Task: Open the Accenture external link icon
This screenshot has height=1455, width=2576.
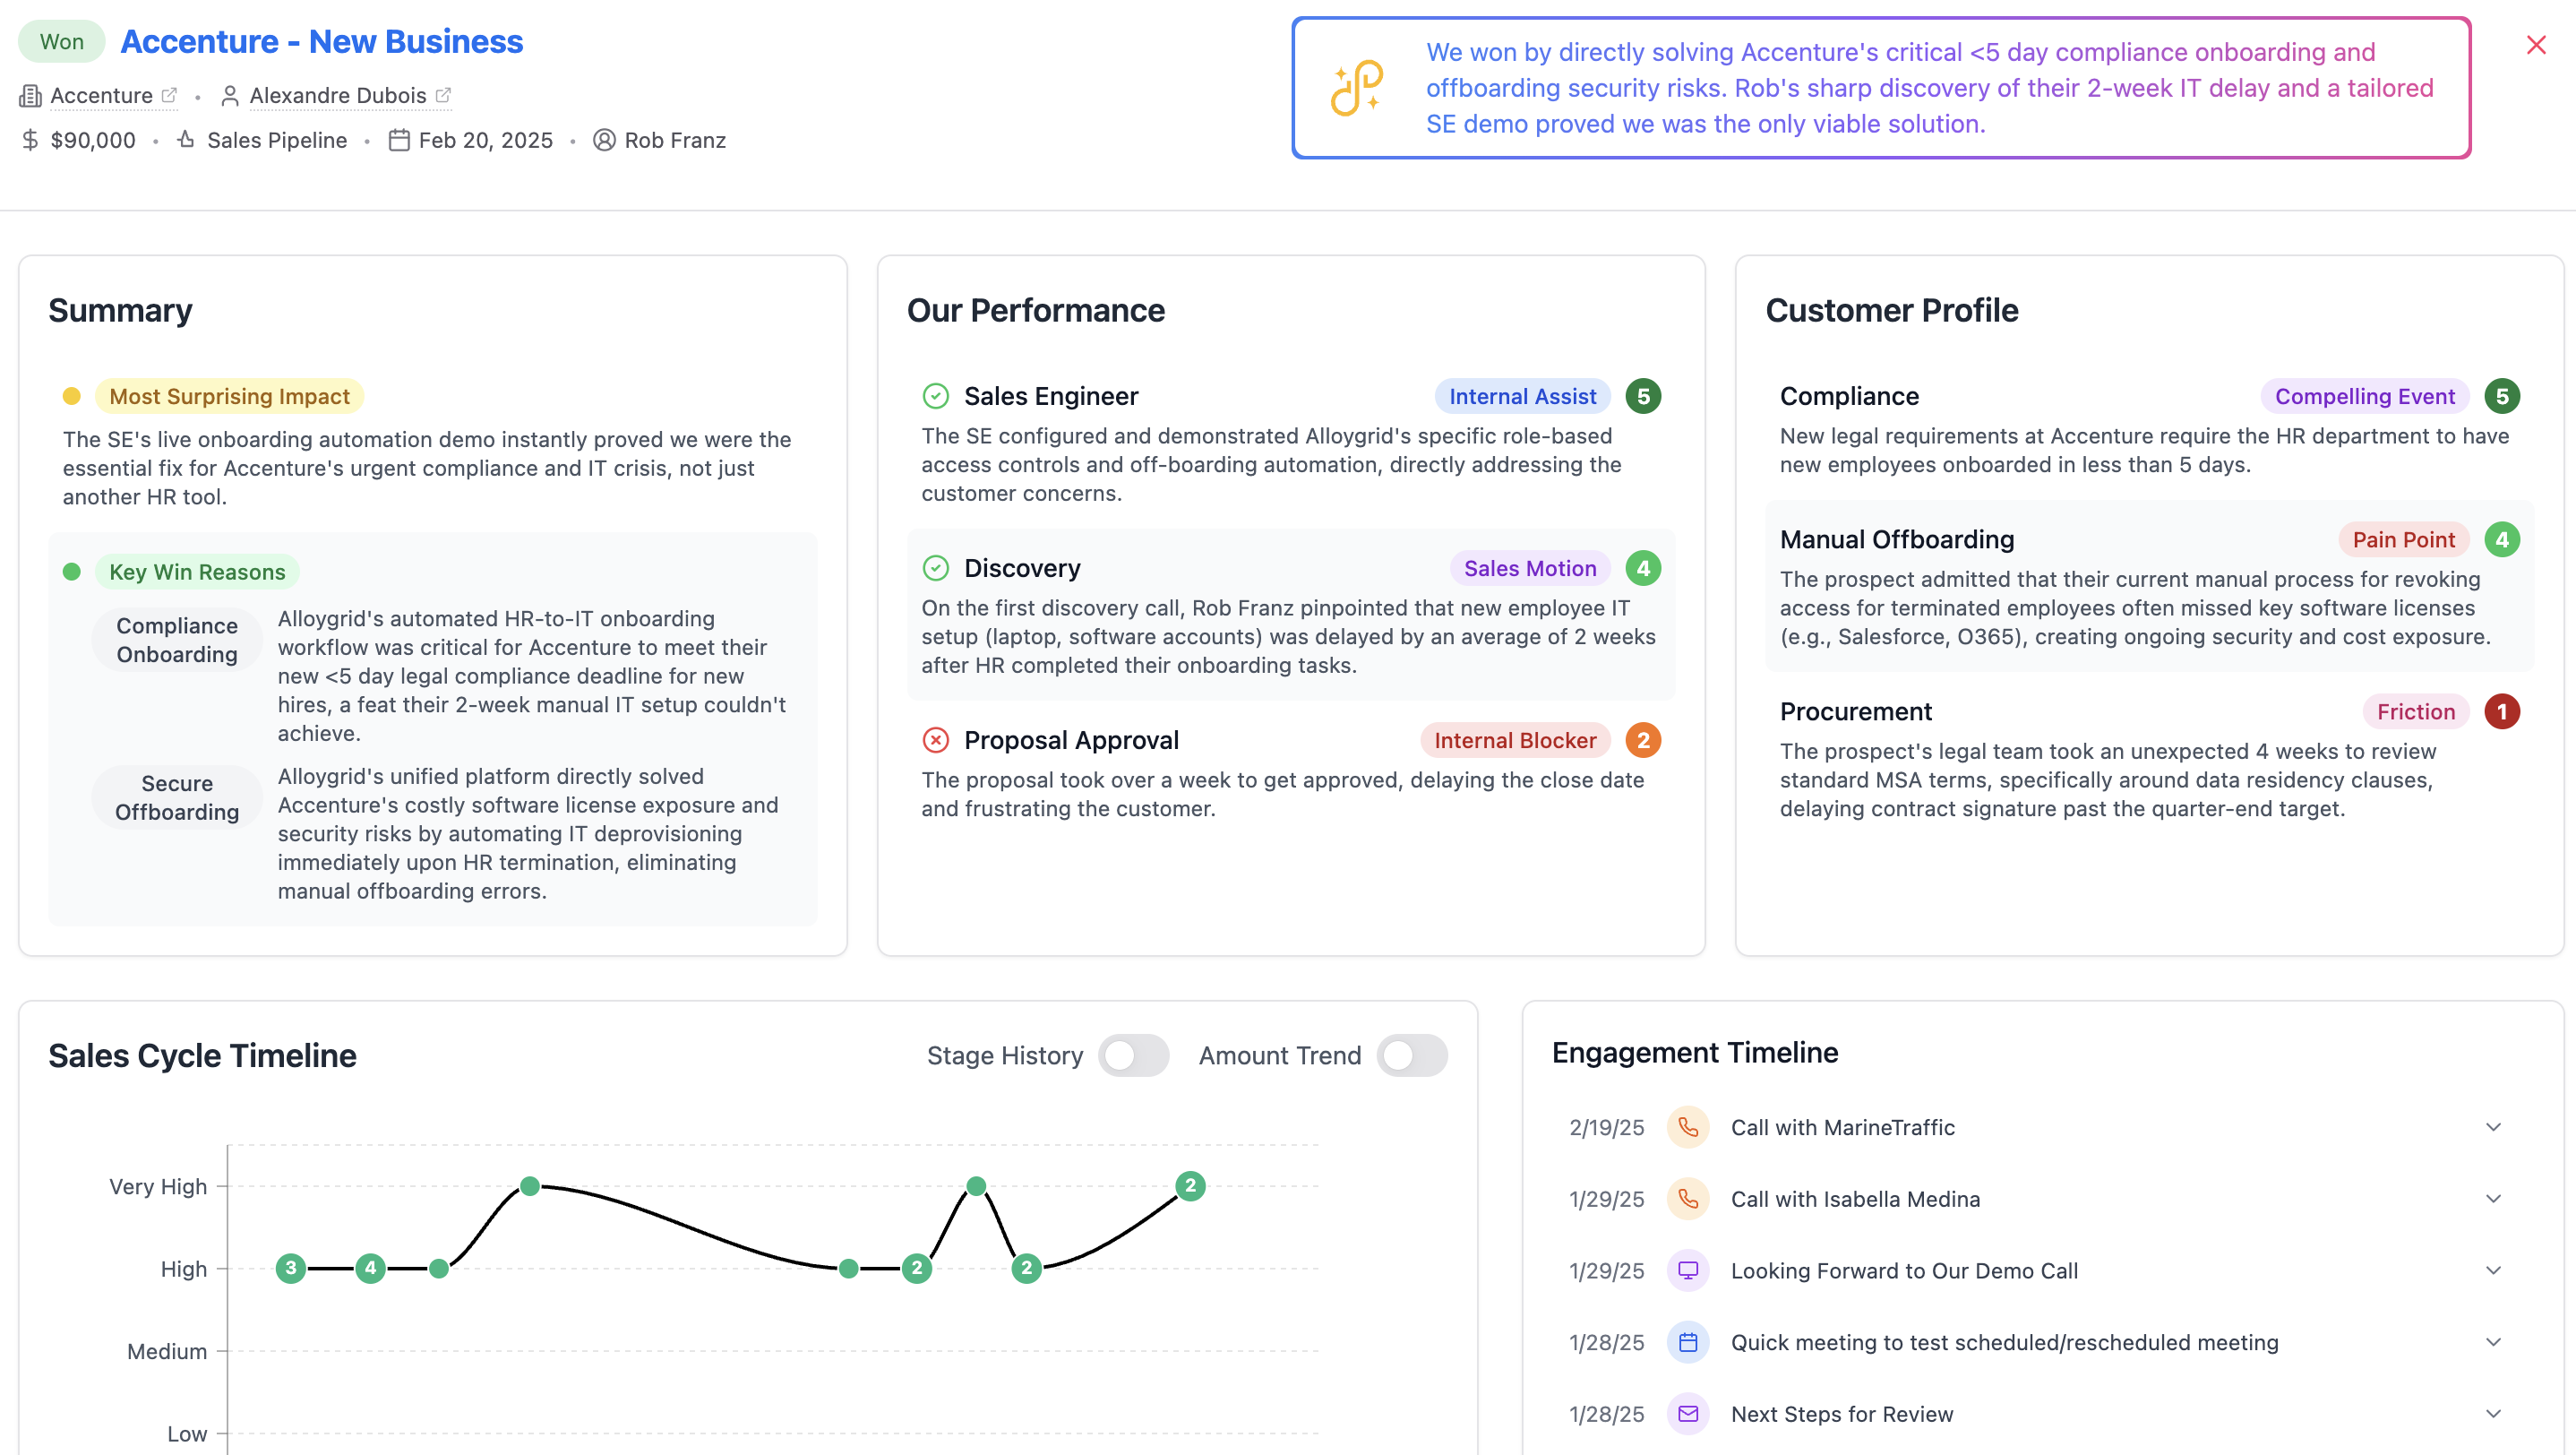Action: [x=168, y=95]
